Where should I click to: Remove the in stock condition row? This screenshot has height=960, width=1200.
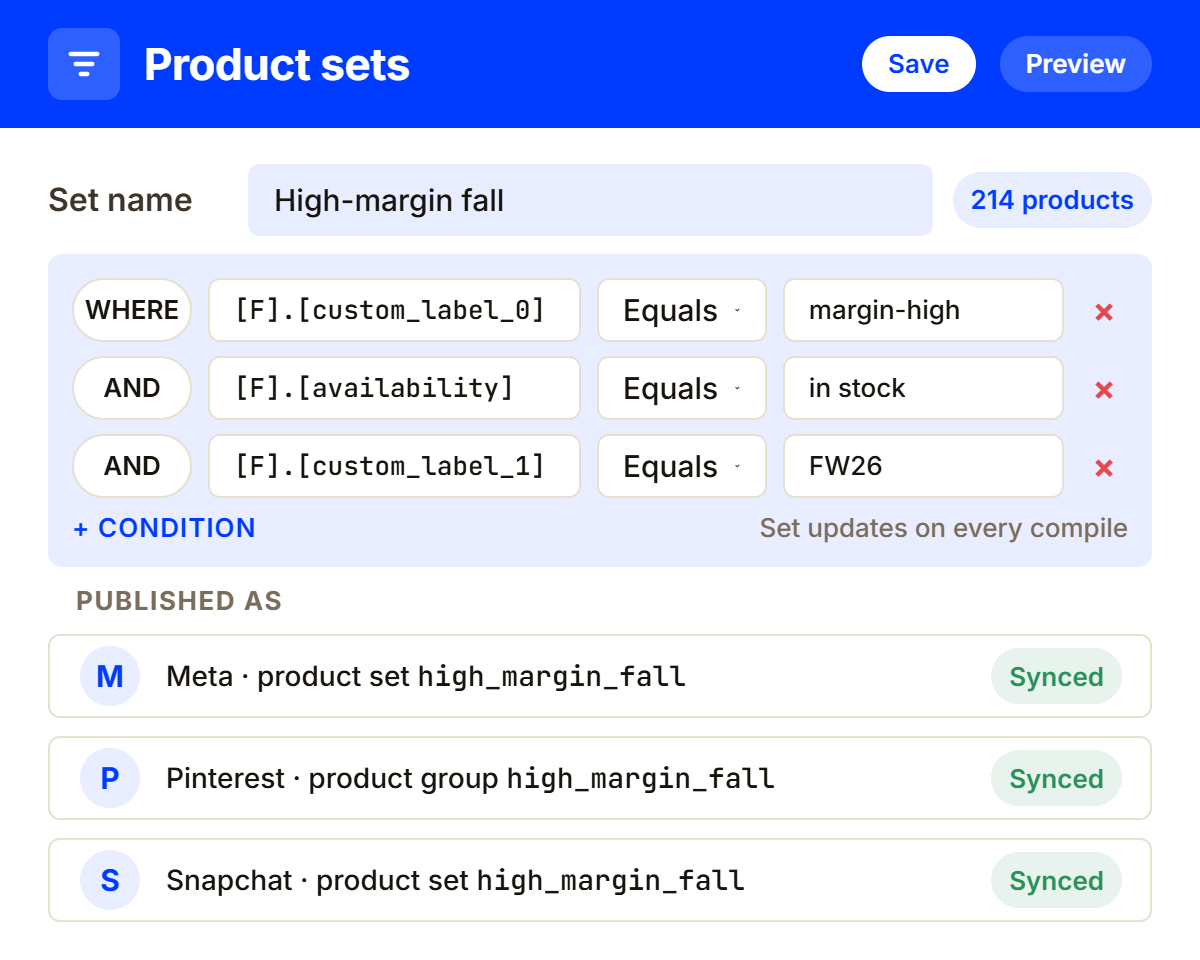(1104, 389)
